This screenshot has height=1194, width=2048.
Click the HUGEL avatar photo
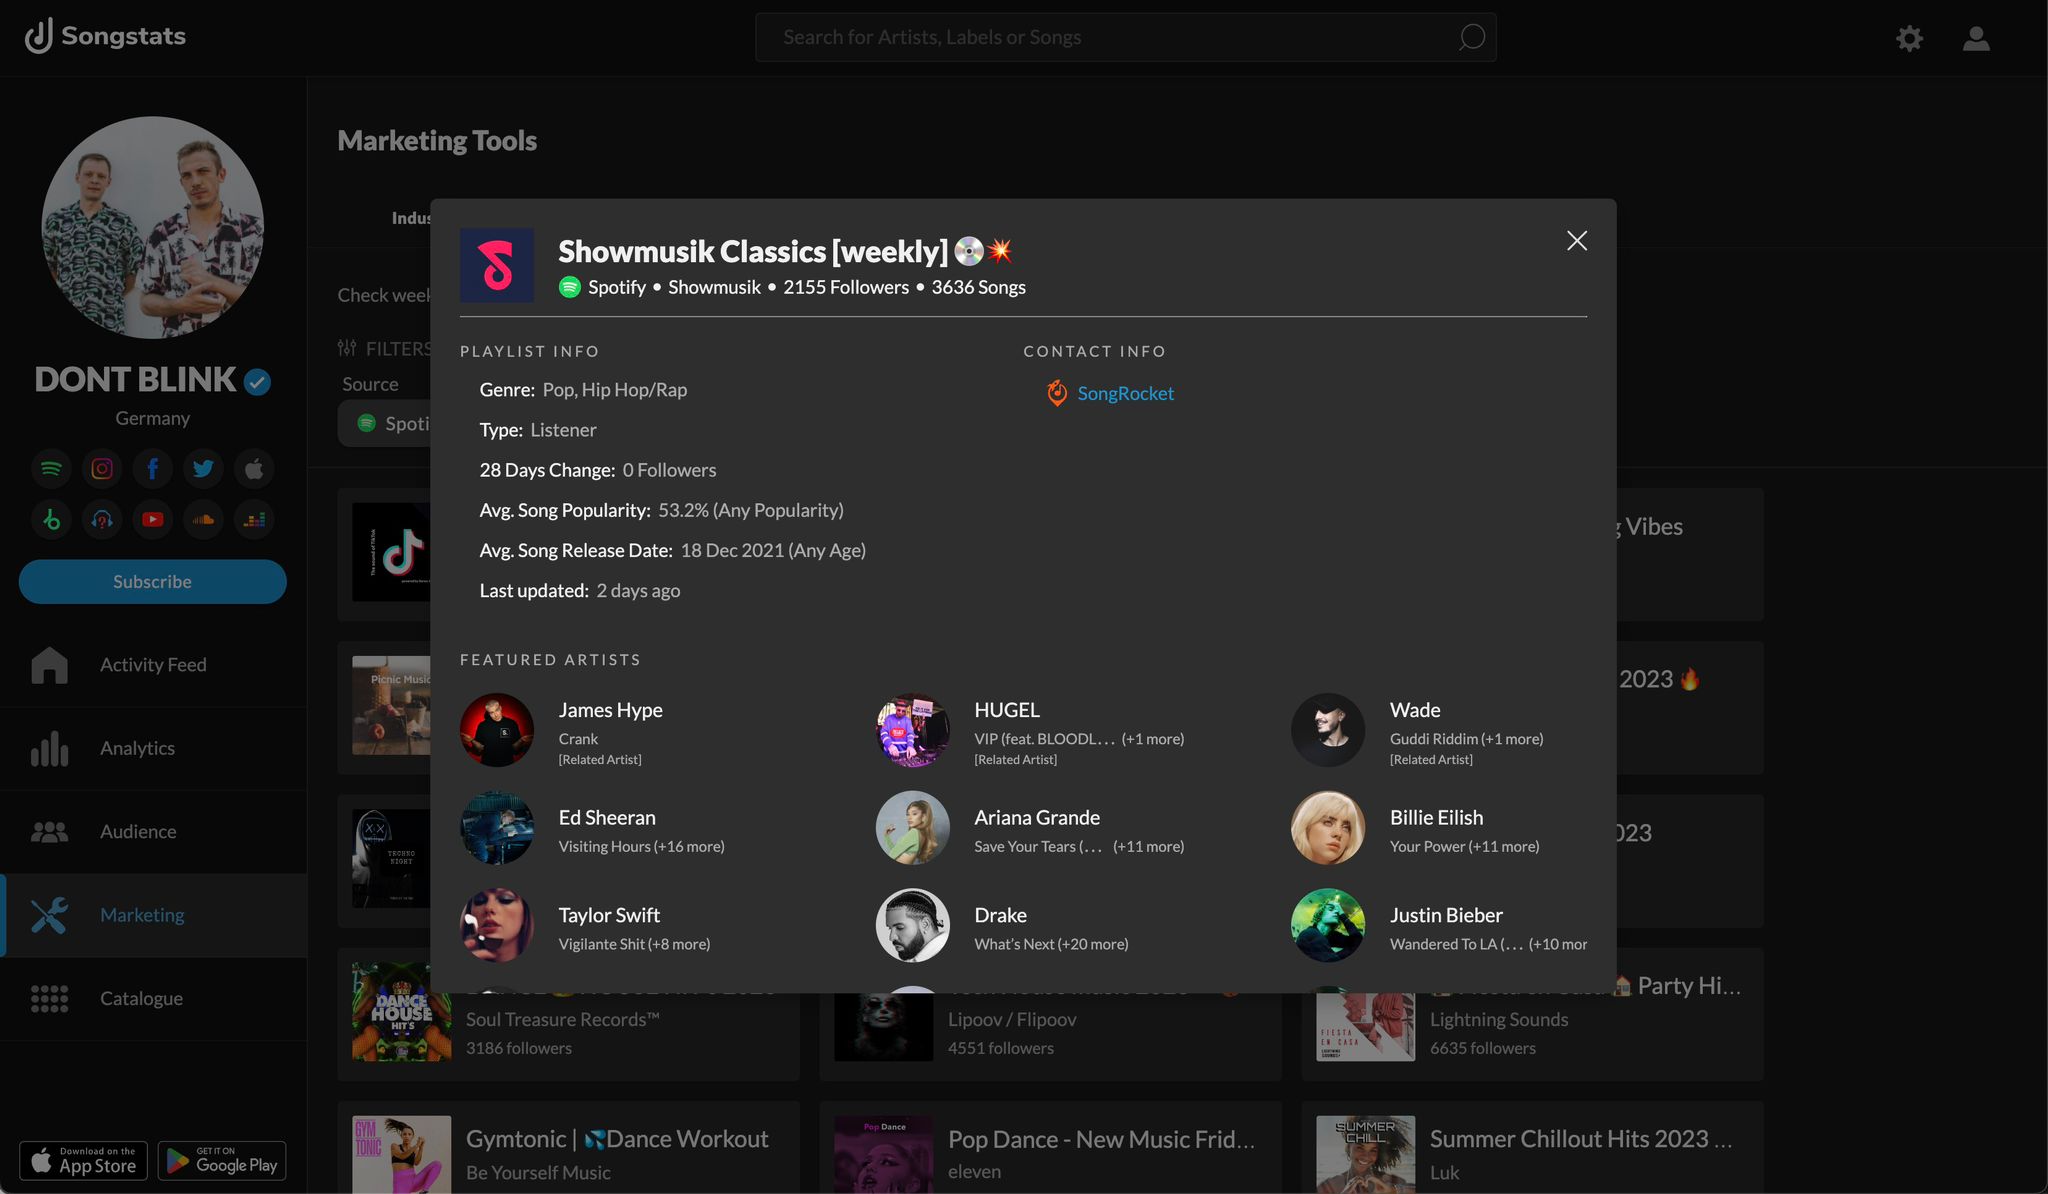click(x=913, y=730)
